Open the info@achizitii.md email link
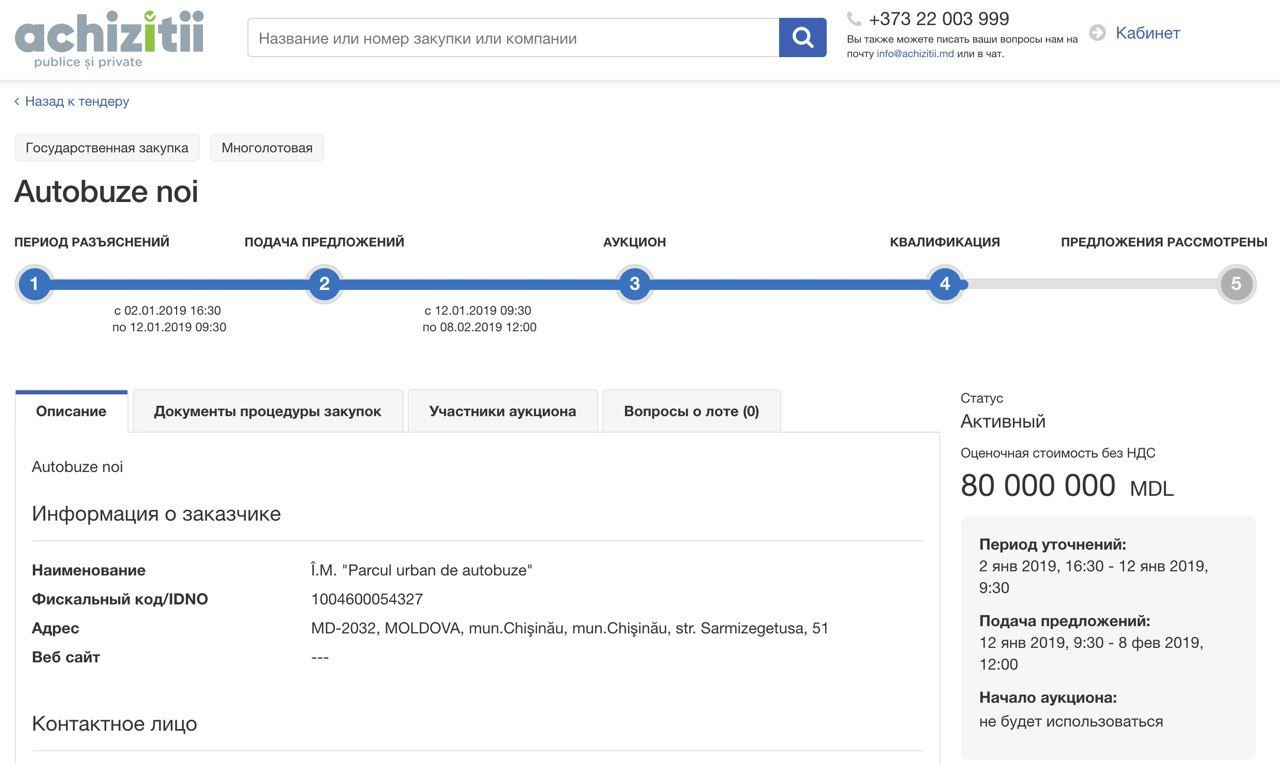The height and width of the screenshot is (764, 1280). click(915, 54)
